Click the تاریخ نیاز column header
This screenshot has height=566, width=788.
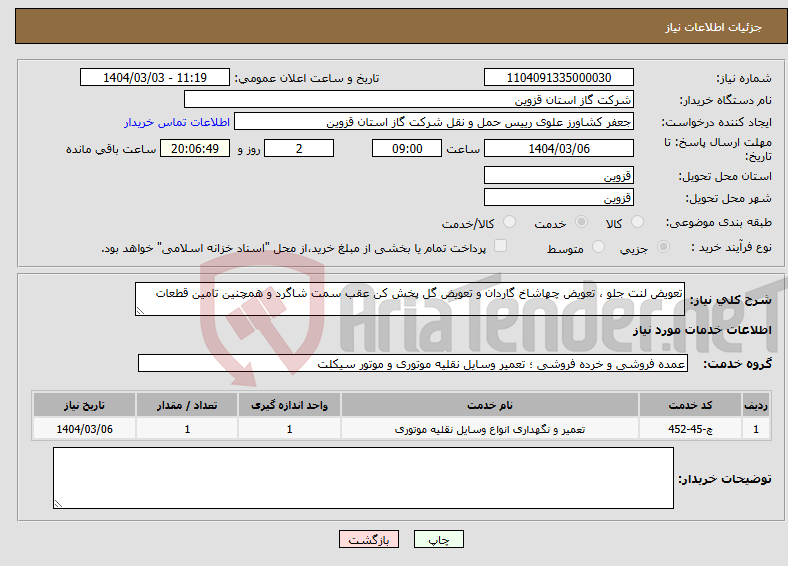(84, 405)
